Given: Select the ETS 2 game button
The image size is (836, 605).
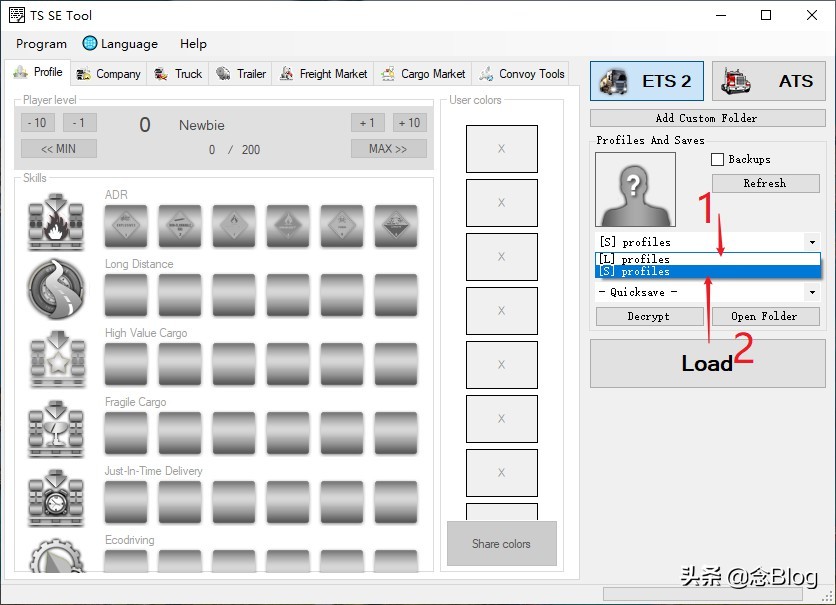Looking at the screenshot, I should [646, 81].
